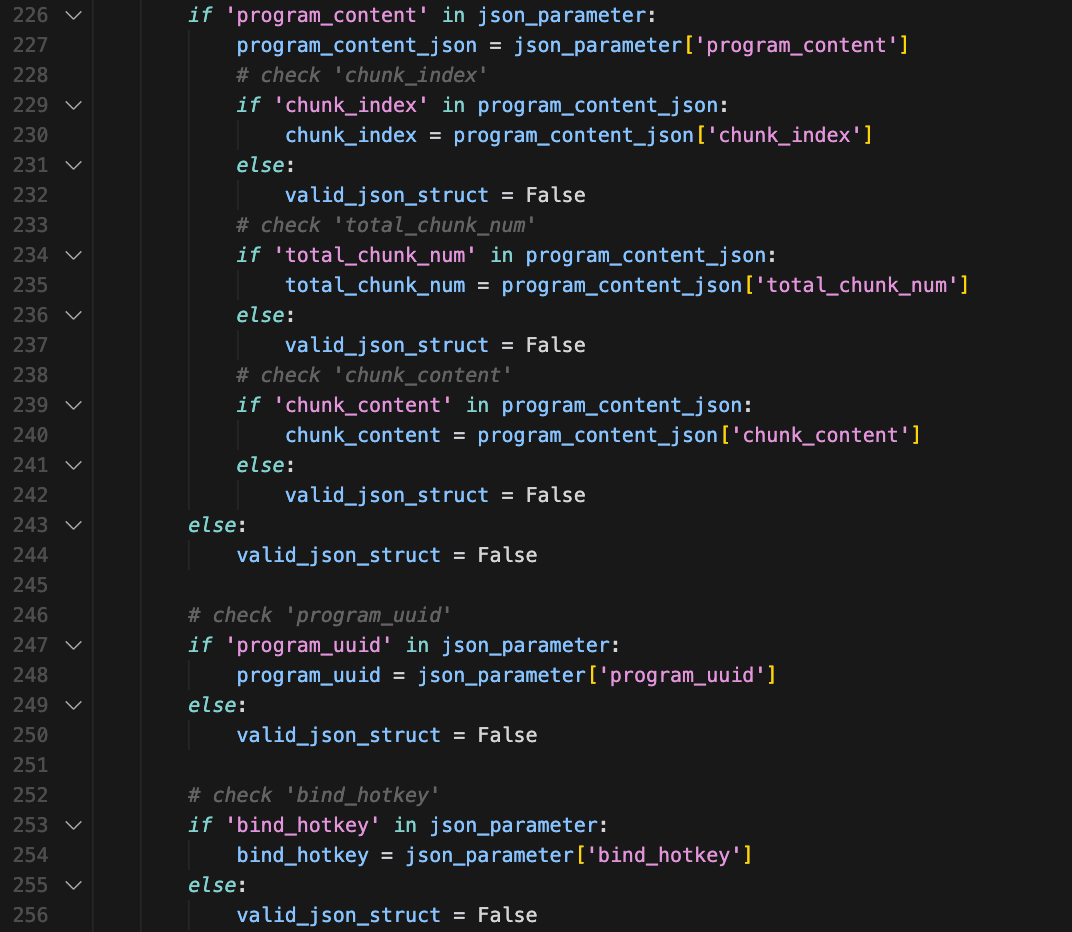Collapse the else block at line 241
Screen dimensions: 1072x932
(72, 465)
